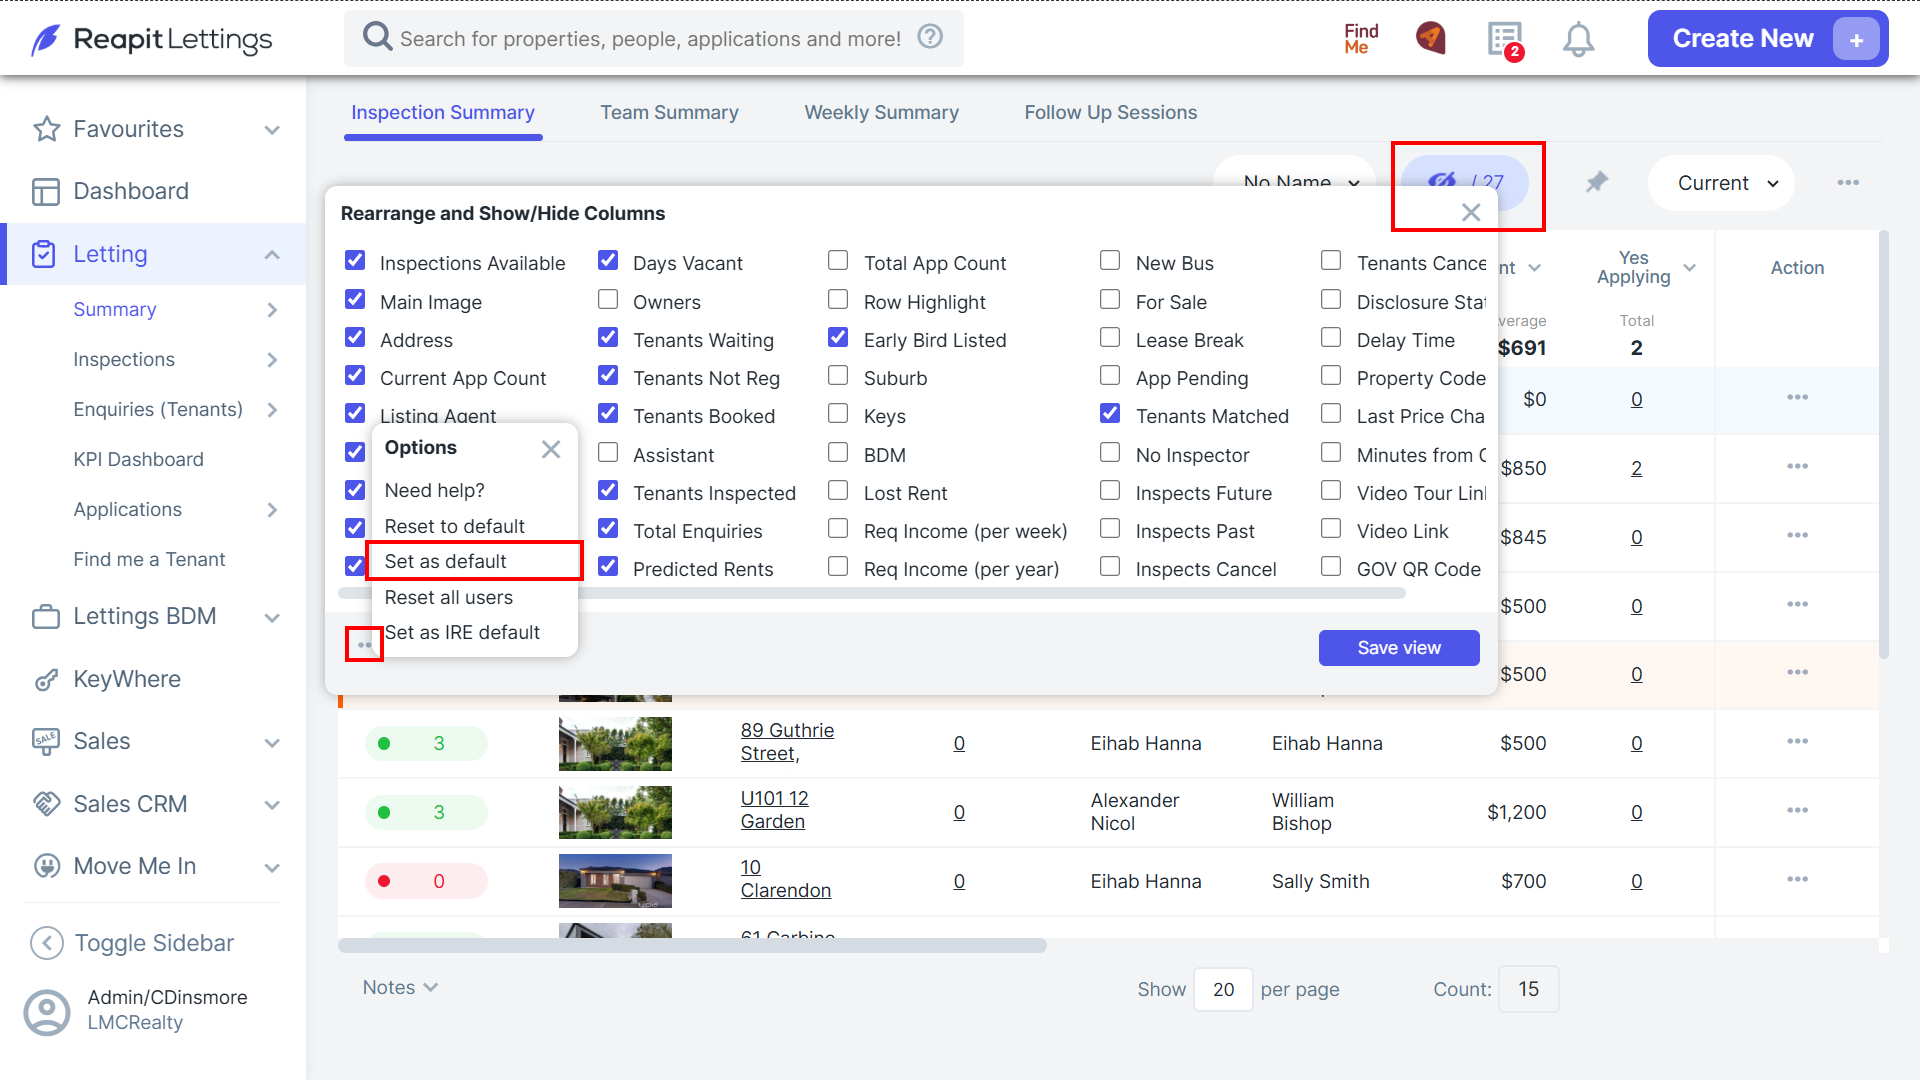Close the Options popup
The width and height of the screenshot is (1920, 1080).
tap(551, 449)
